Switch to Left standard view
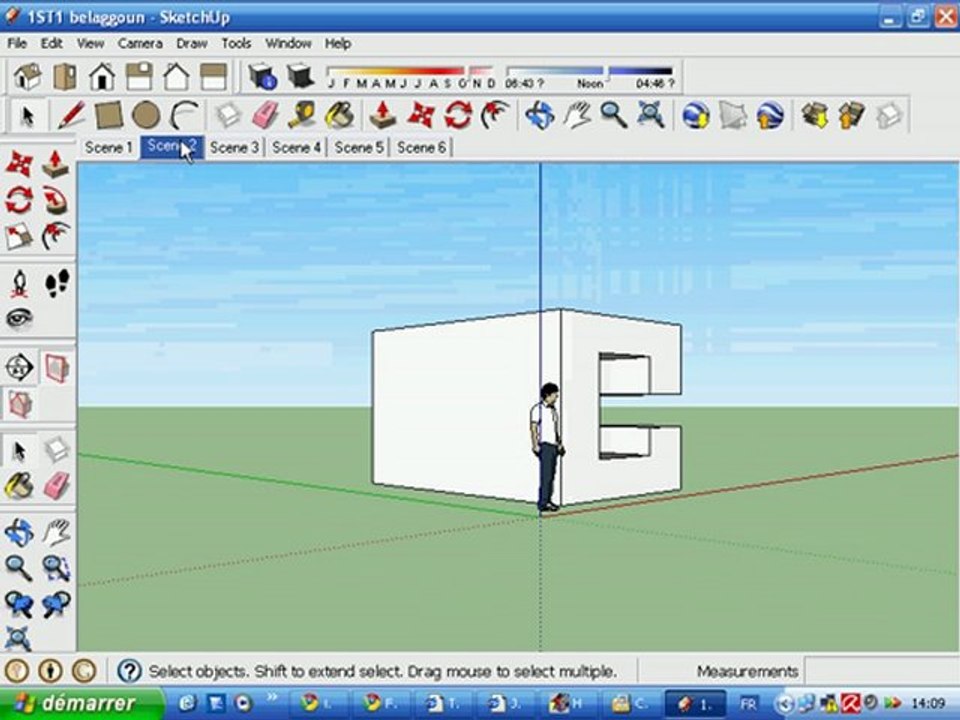Screen dimensions: 960x720 coord(214,77)
